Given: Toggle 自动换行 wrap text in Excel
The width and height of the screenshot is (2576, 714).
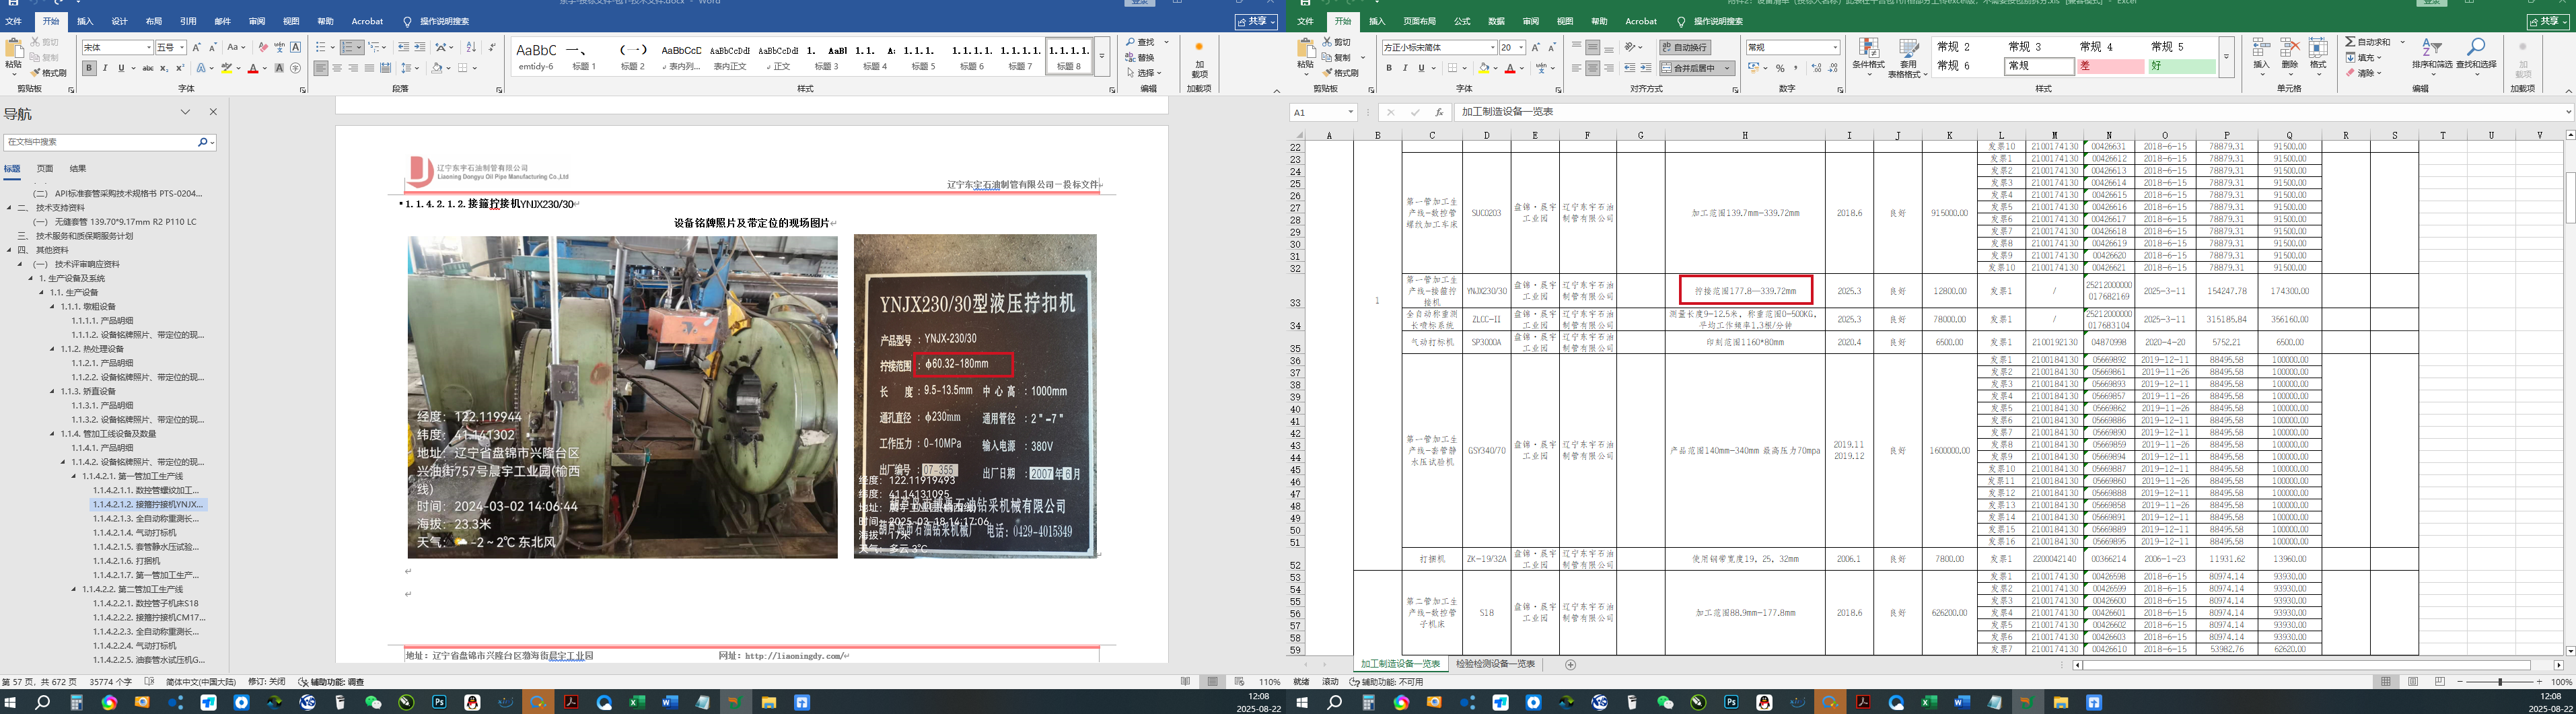Looking at the screenshot, I should tap(1685, 47).
